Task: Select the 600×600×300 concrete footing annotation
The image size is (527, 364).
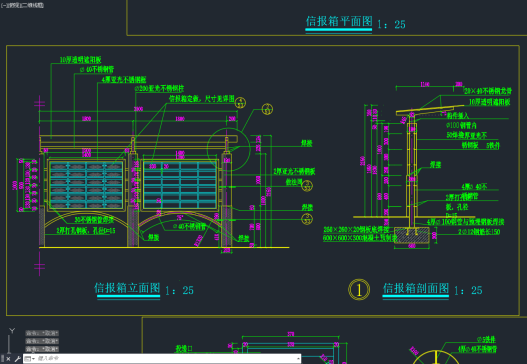Action: click(360, 238)
